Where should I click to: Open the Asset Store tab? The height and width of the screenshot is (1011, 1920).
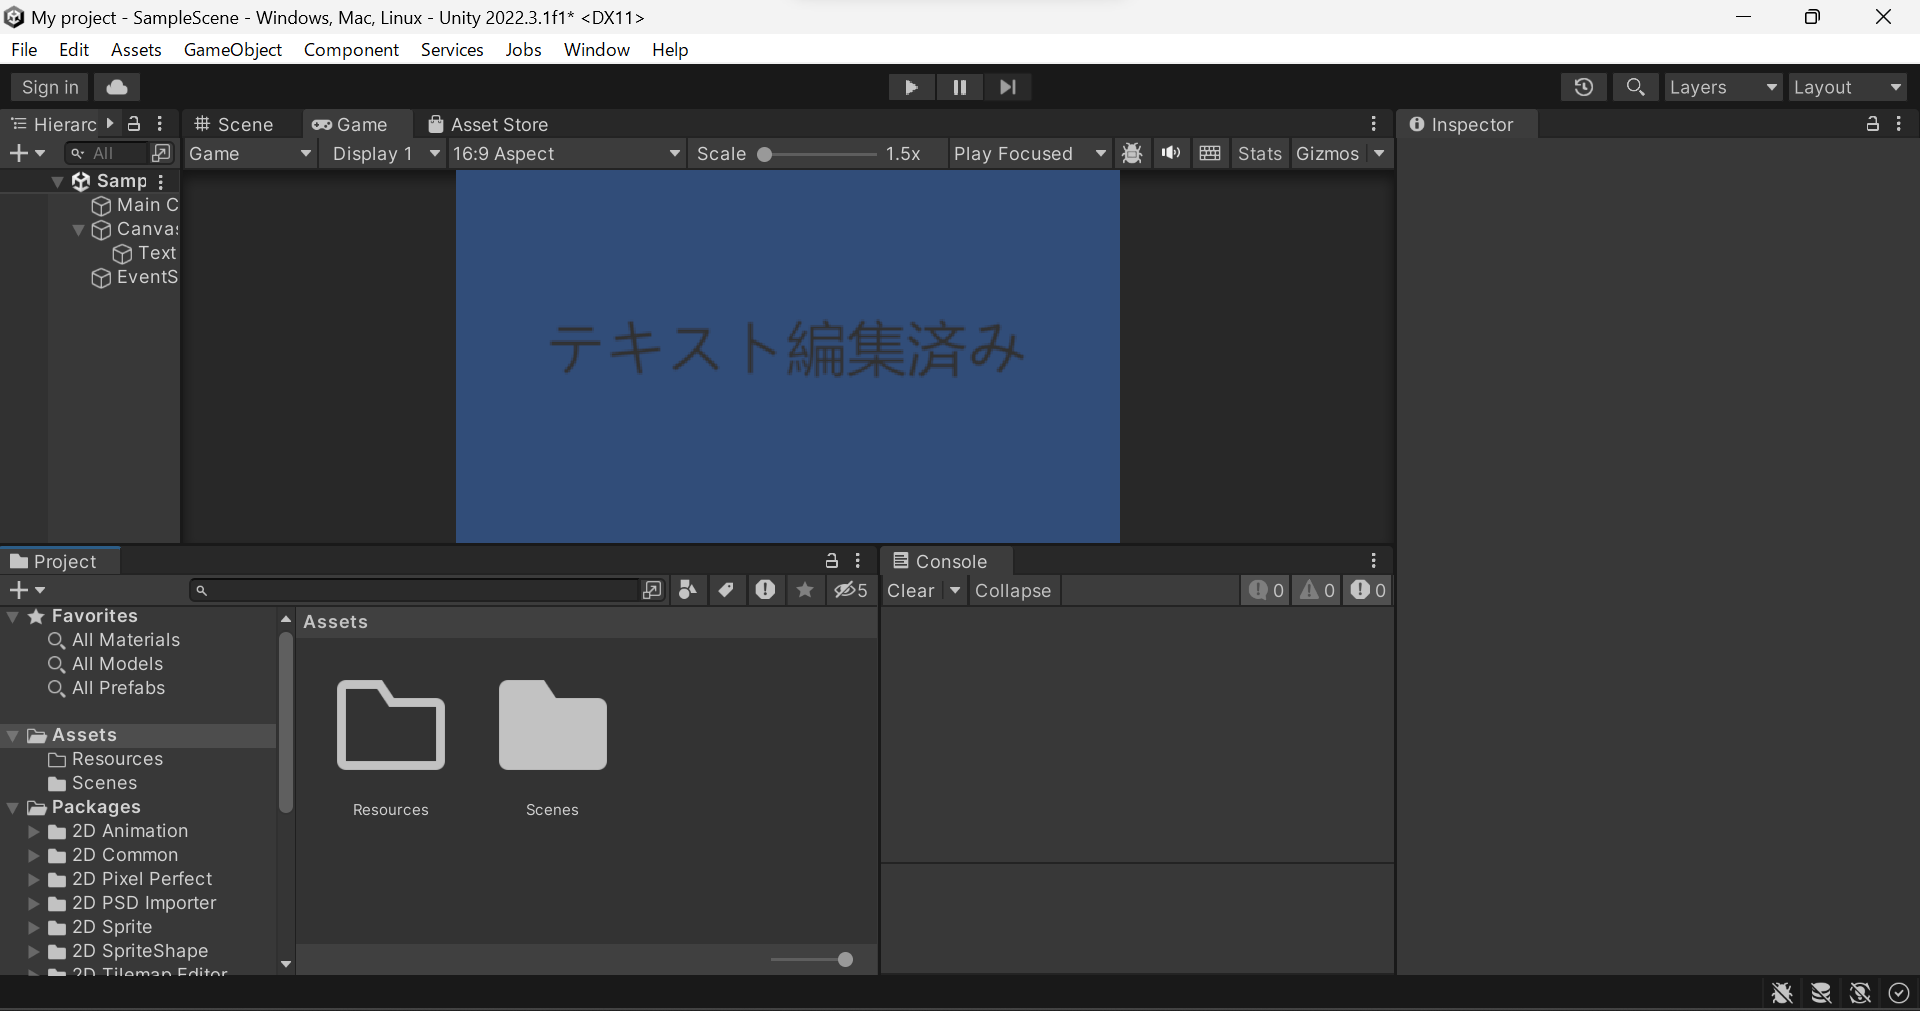click(488, 124)
